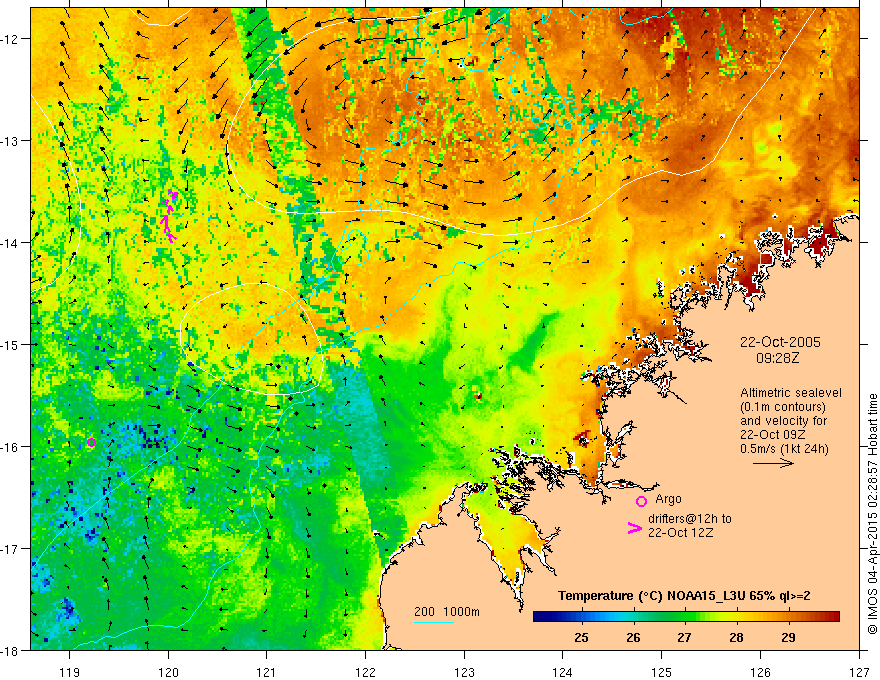Image resolution: width=880 pixels, height=680 pixels.
Task: Click the cyan 200/1000m contour legend line
Action: click(434, 622)
